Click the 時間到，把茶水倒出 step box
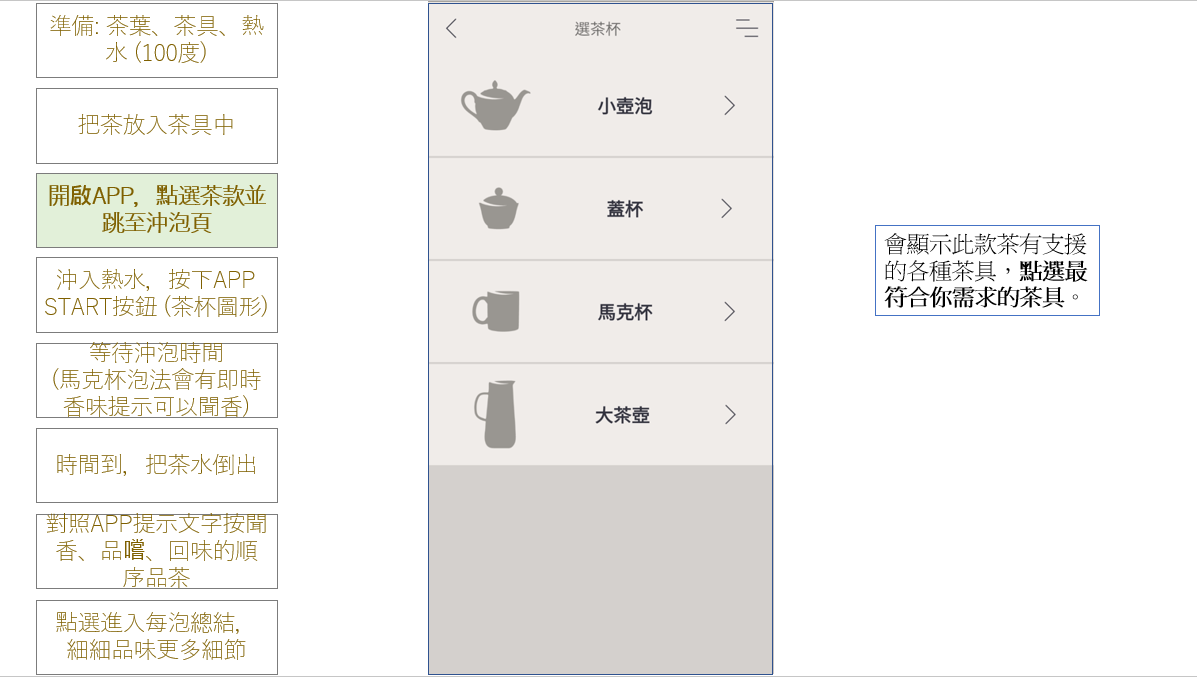The height and width of the screenshot is (677, 1197). pos(157,466)
